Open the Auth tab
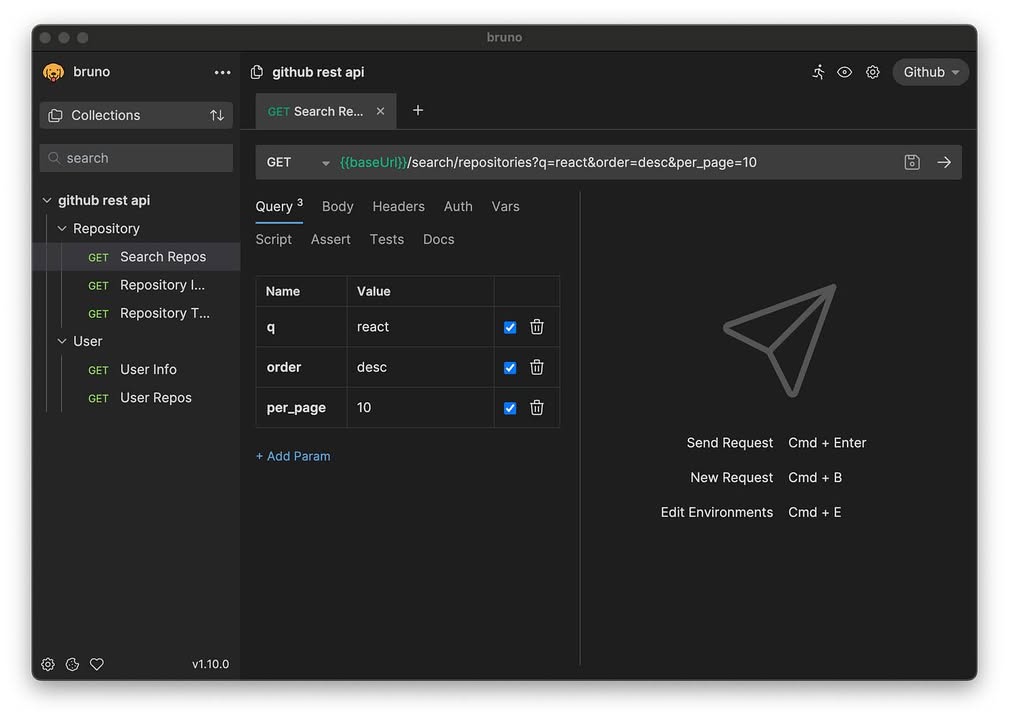The height and width of the screenshot is (720, 1009). tap(458, 206)
